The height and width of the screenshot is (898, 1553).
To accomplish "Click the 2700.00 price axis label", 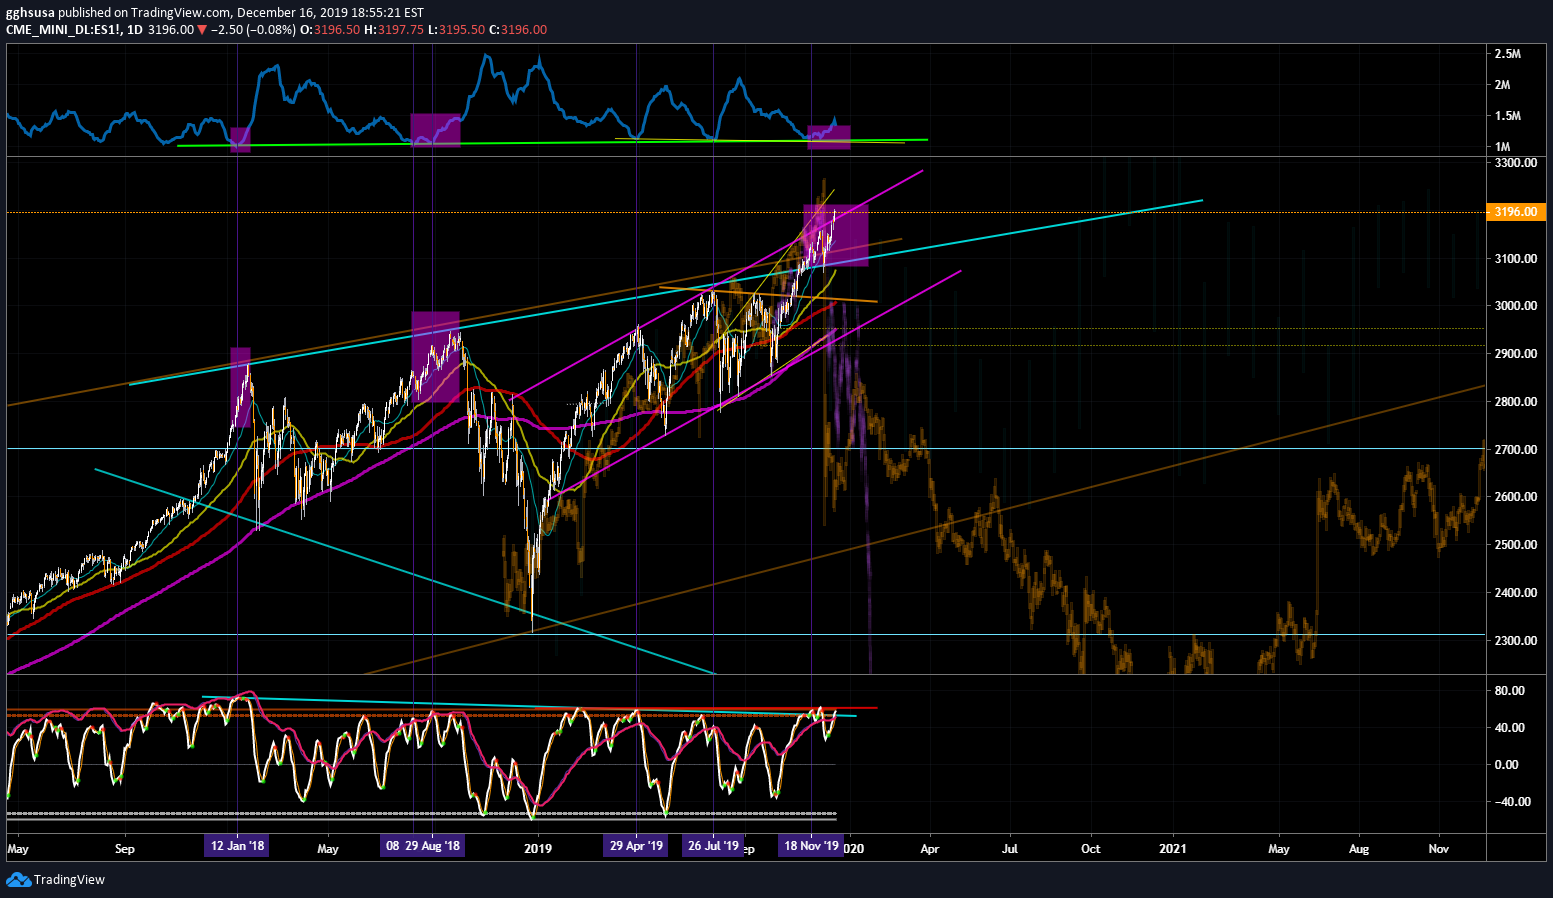I will point(1516,450).
